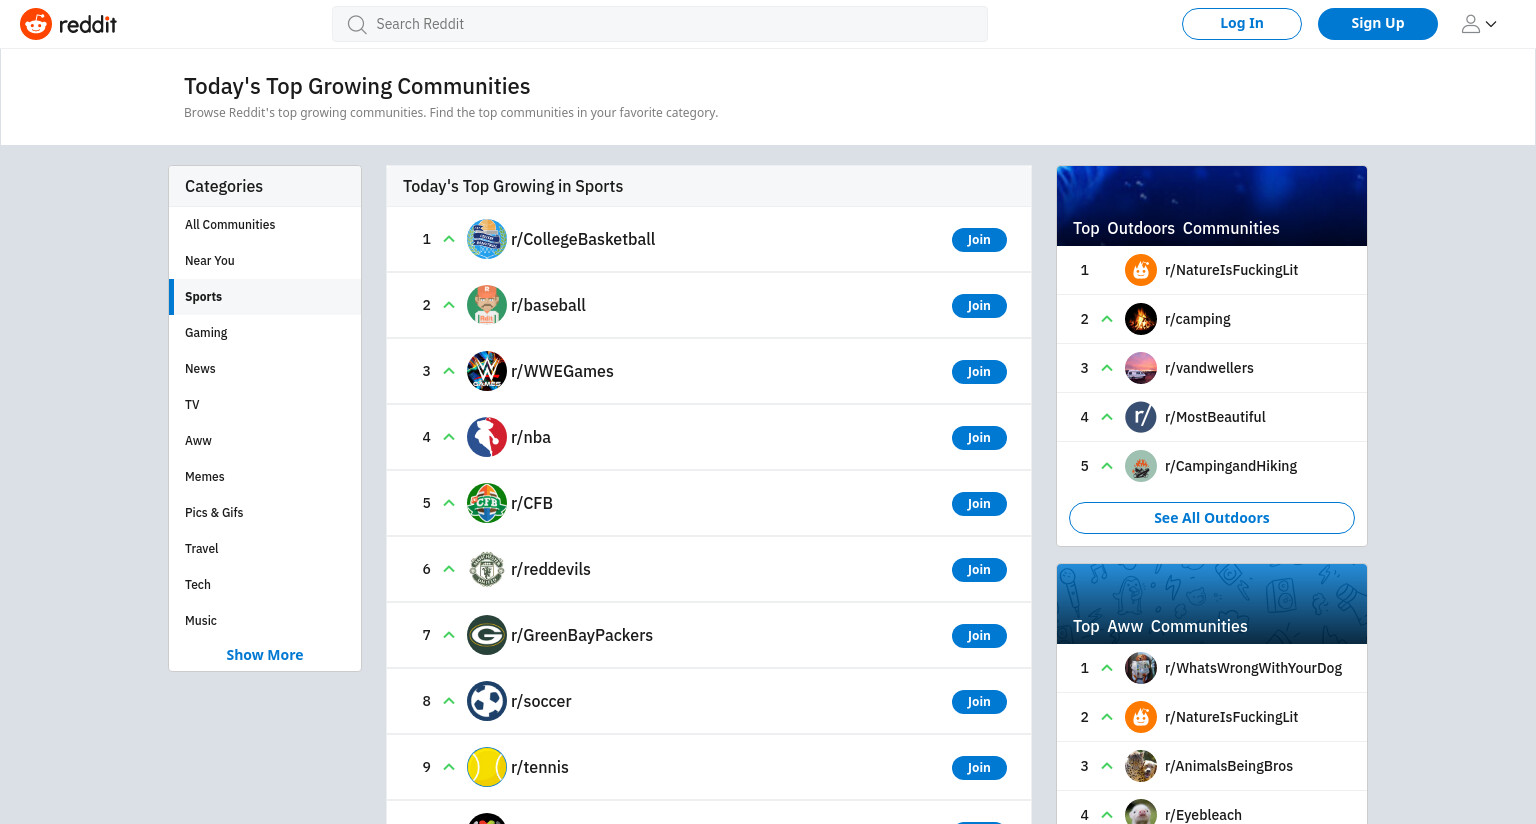
Task: Click the r/reddevils community avatar
Action: click(487, 569)
